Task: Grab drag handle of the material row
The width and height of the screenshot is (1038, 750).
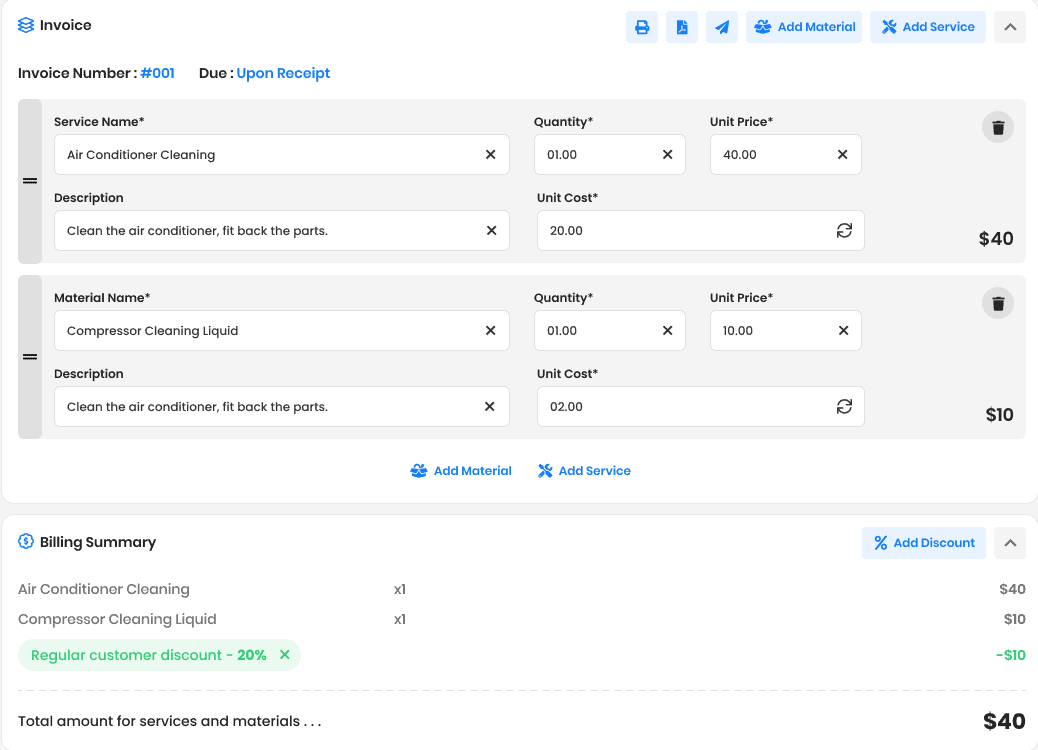Action: tap(30, 357)
